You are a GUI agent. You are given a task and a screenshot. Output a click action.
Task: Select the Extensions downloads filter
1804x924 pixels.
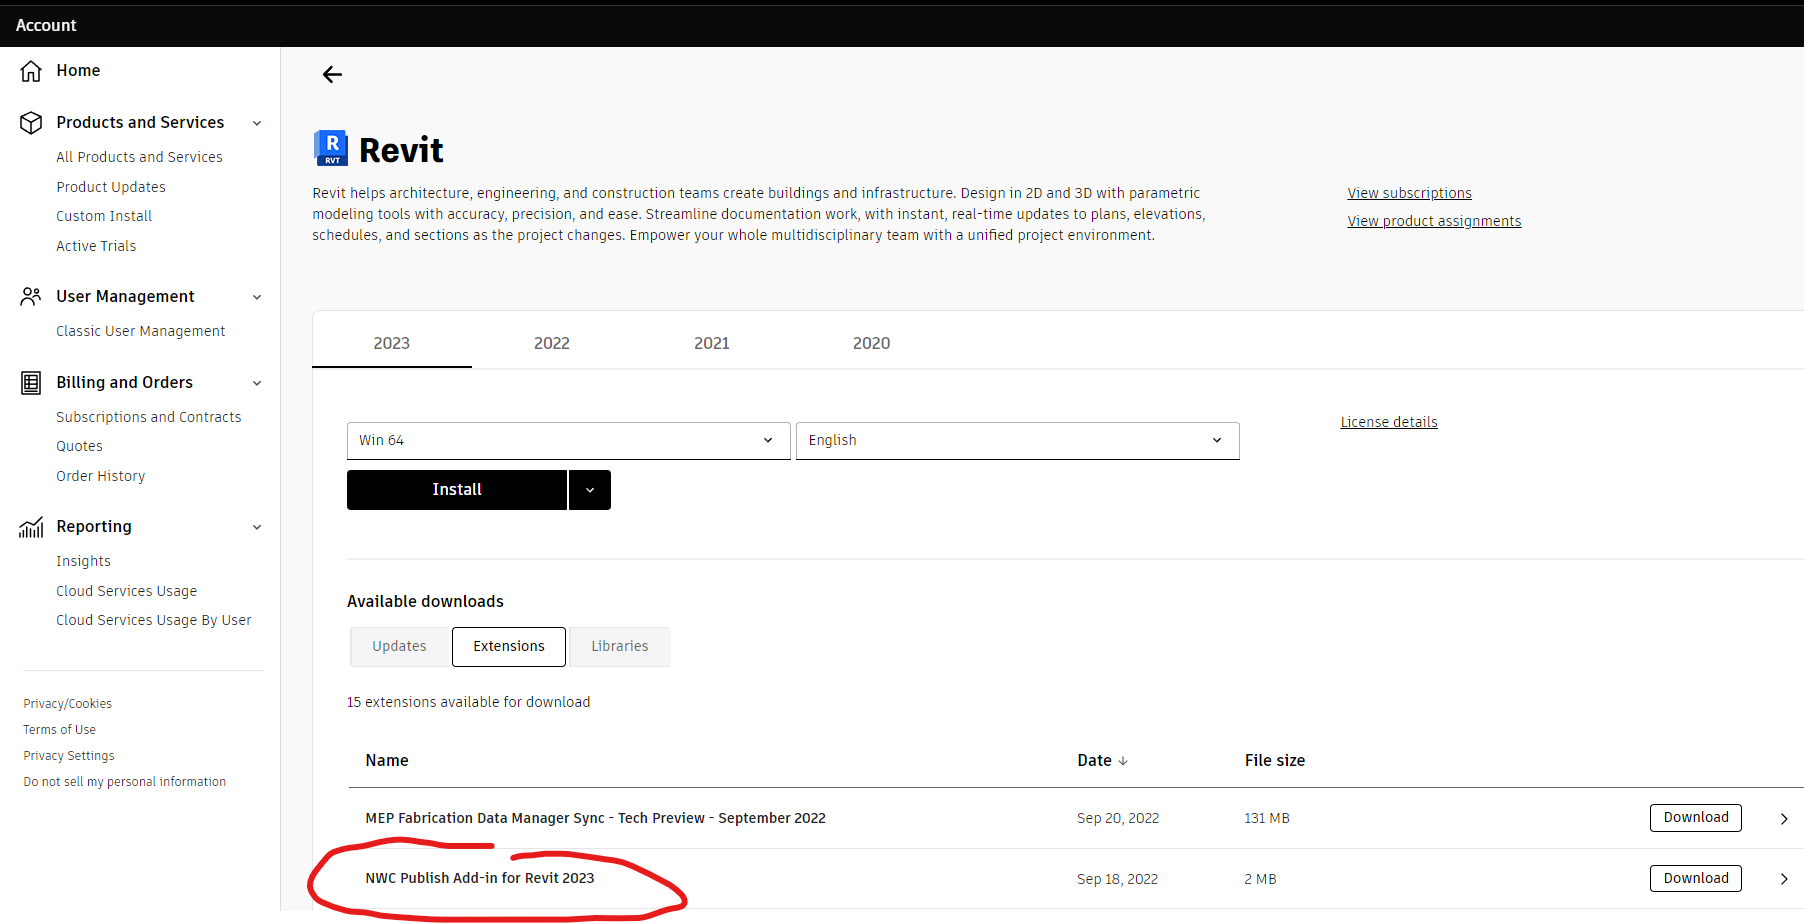(x=508, y=646)
